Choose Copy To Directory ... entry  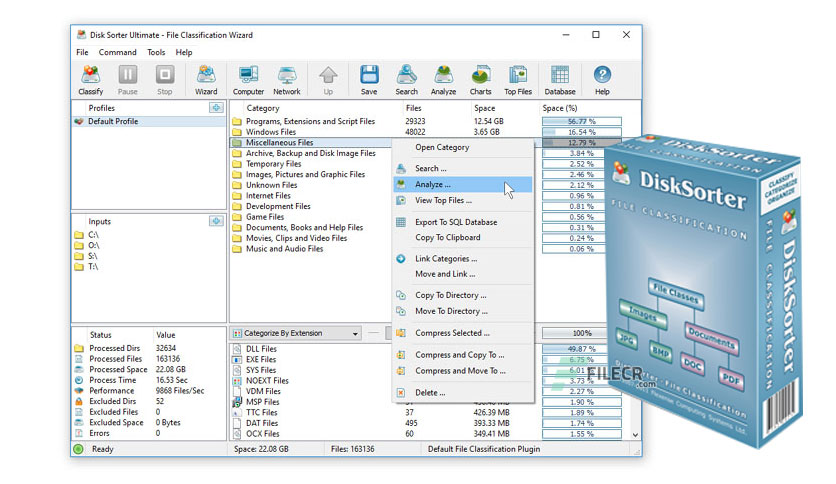click(463, 295)
